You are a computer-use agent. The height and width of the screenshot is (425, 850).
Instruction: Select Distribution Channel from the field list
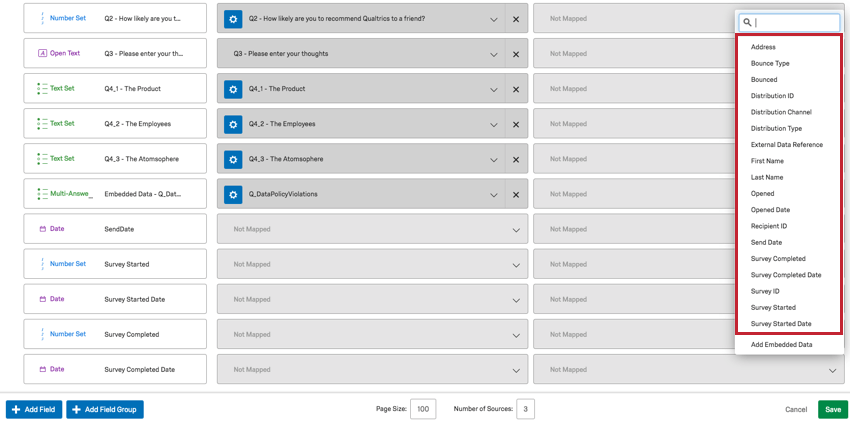coord(781,112)
